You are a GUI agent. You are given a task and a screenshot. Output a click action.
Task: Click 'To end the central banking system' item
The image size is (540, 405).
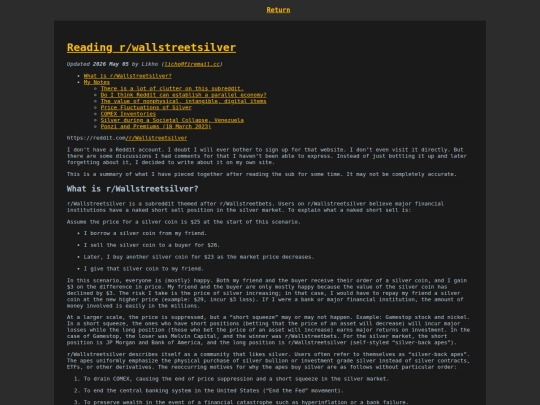tap(214, 391)
